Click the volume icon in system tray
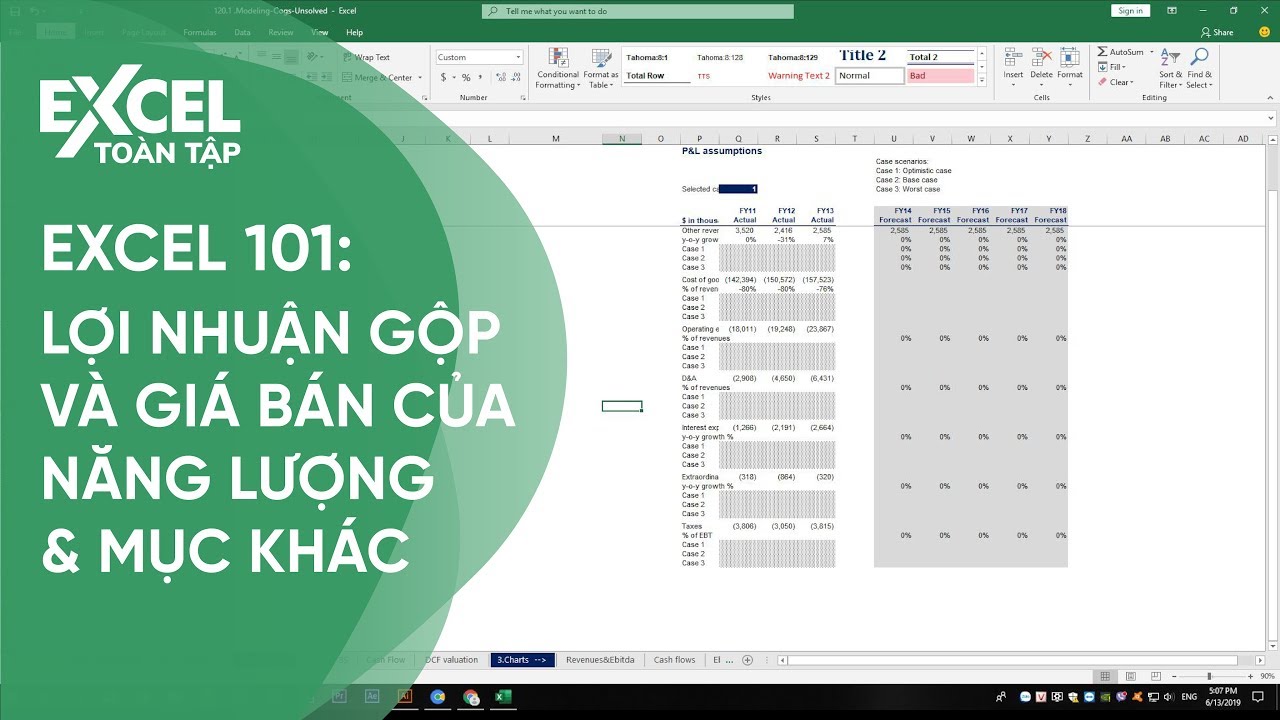The height and width of the screenshot is (720, 1280). pyautogui.click(x=1170, y=697)
